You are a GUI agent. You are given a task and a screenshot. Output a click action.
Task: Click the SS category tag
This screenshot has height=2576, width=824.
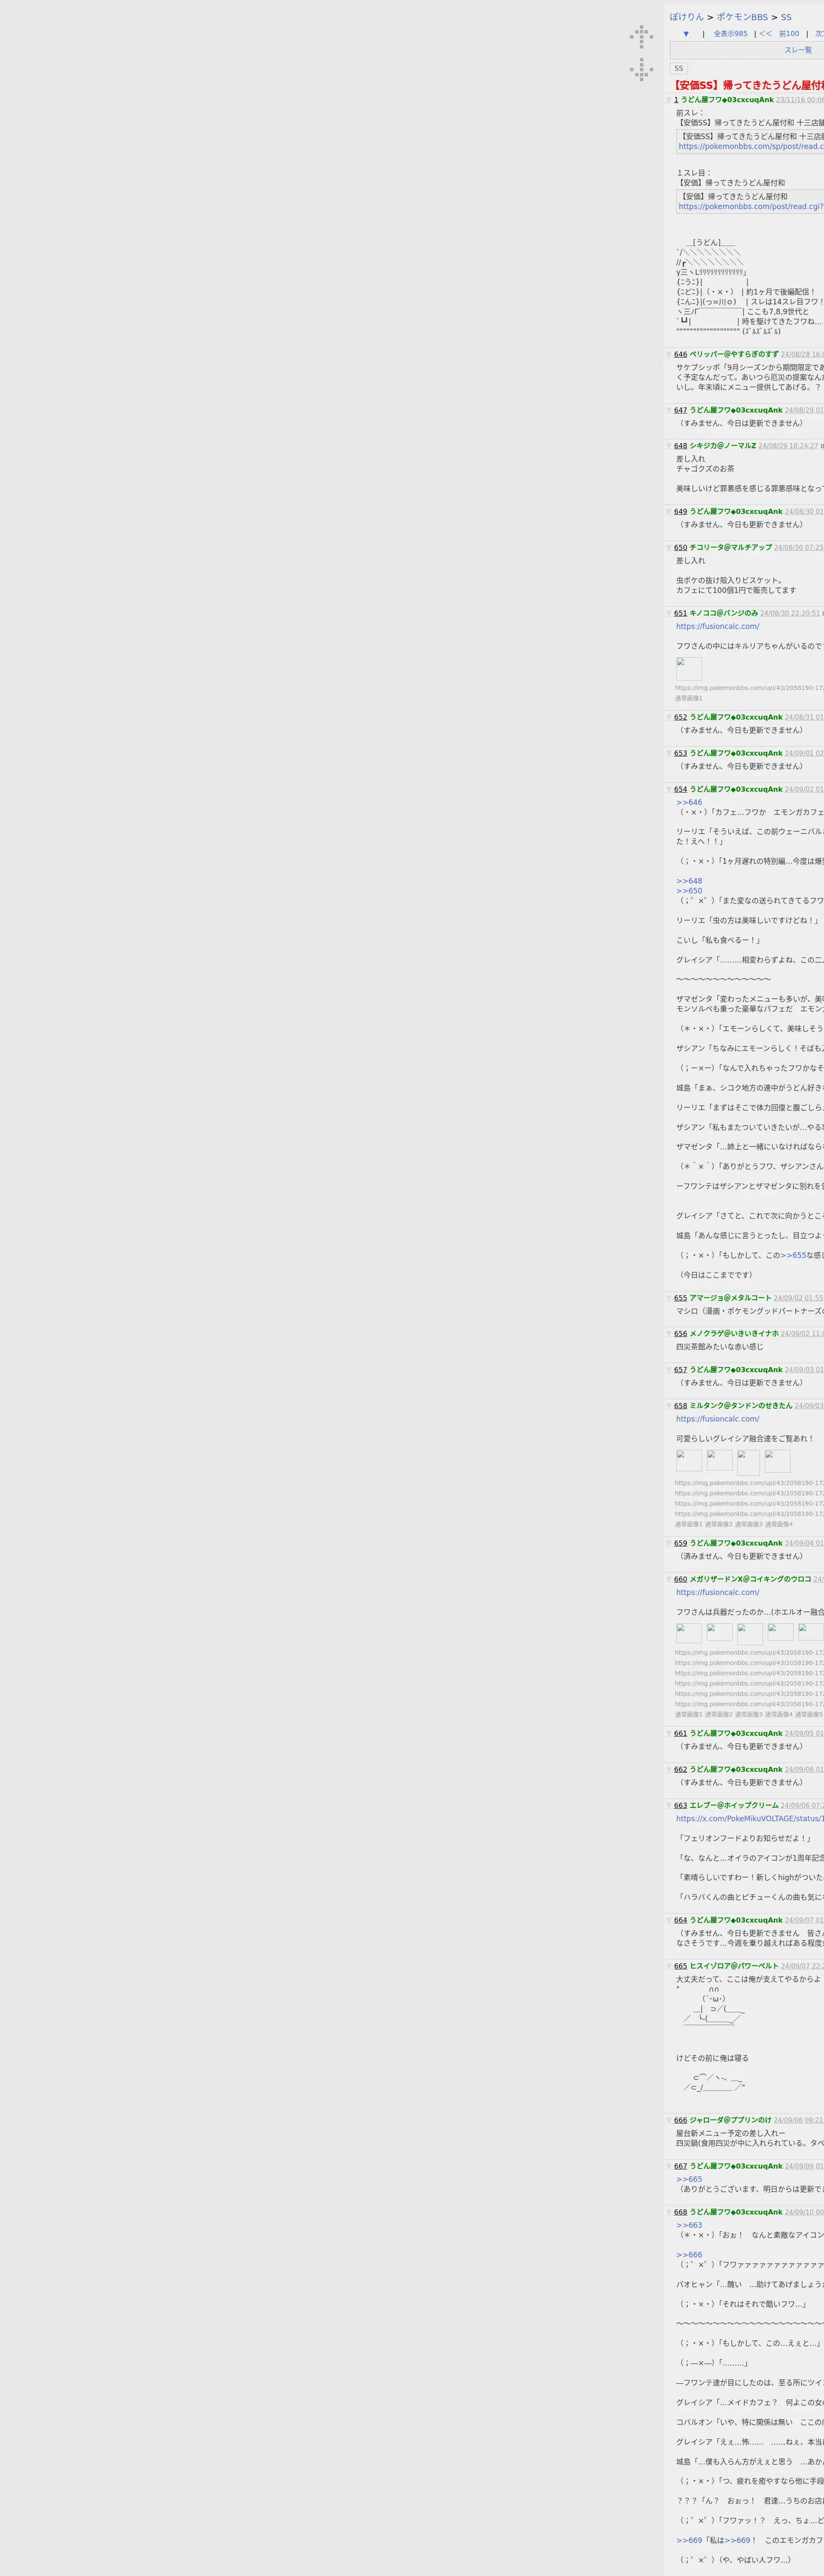point(678,69)
